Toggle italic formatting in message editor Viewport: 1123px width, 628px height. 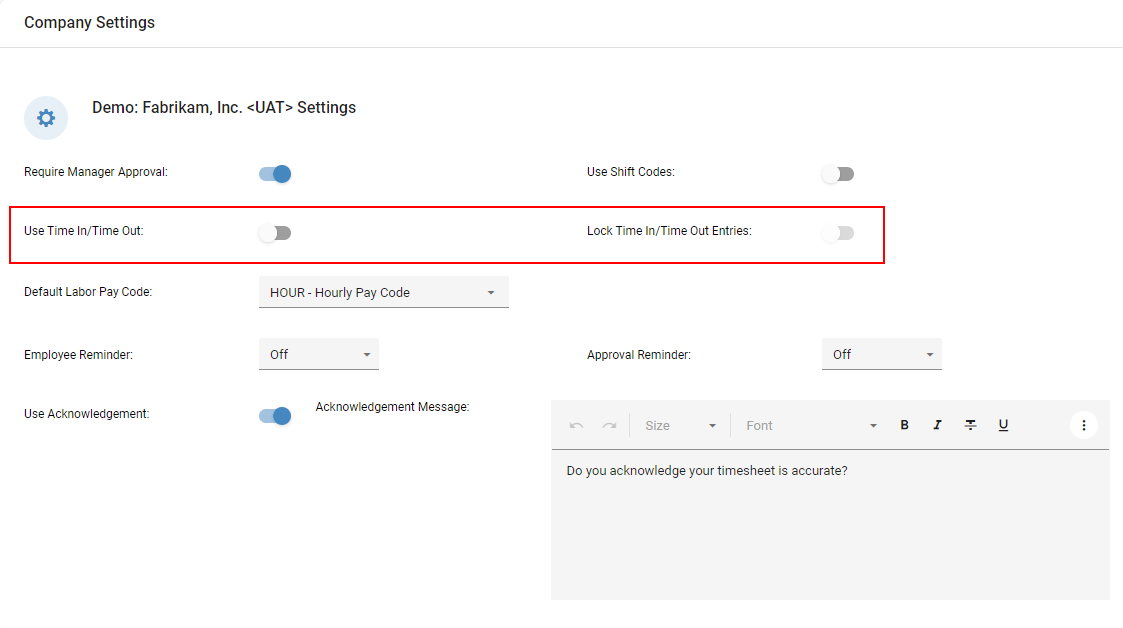(937, 425)
